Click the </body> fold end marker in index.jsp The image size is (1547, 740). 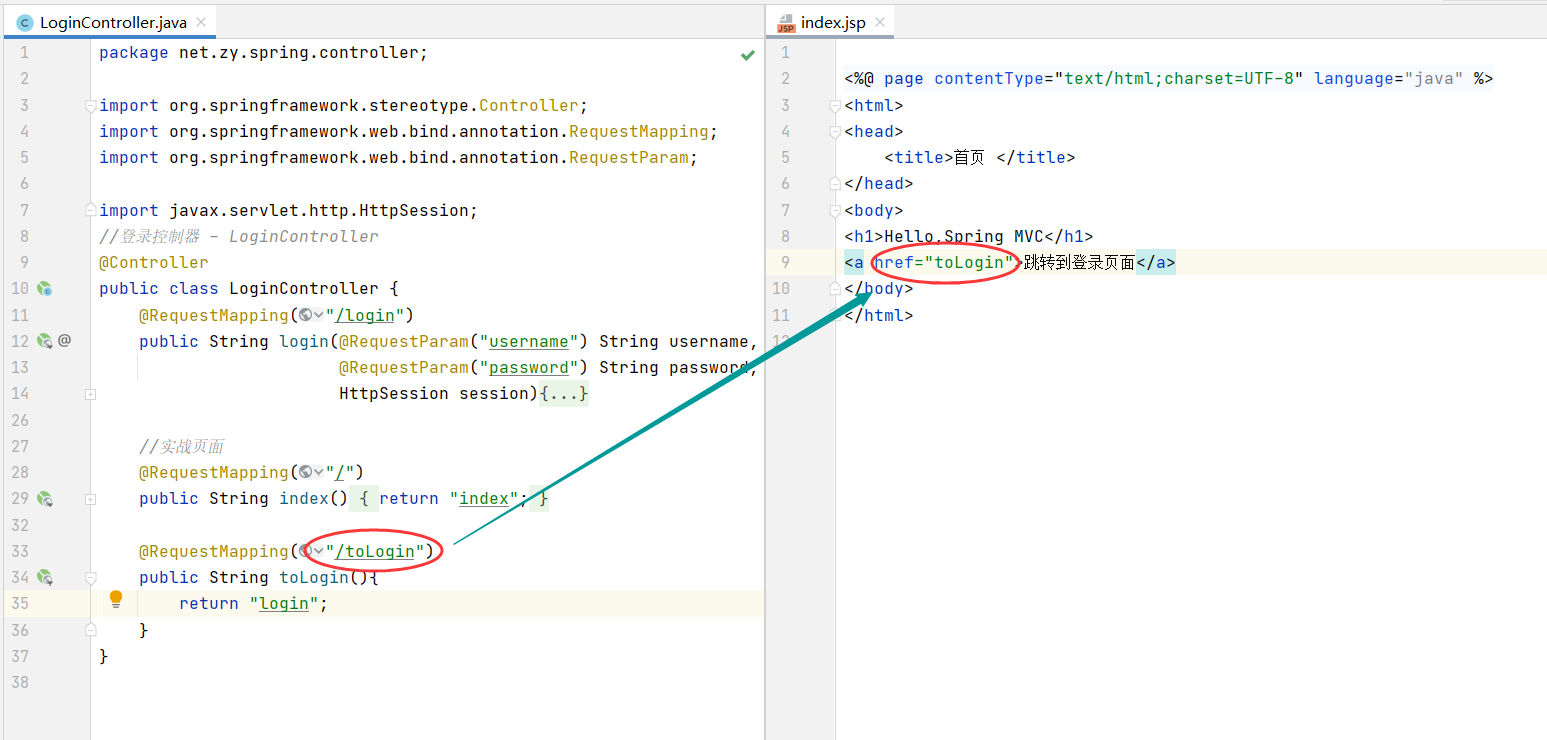pyautogui.click(x=836, y=288)
